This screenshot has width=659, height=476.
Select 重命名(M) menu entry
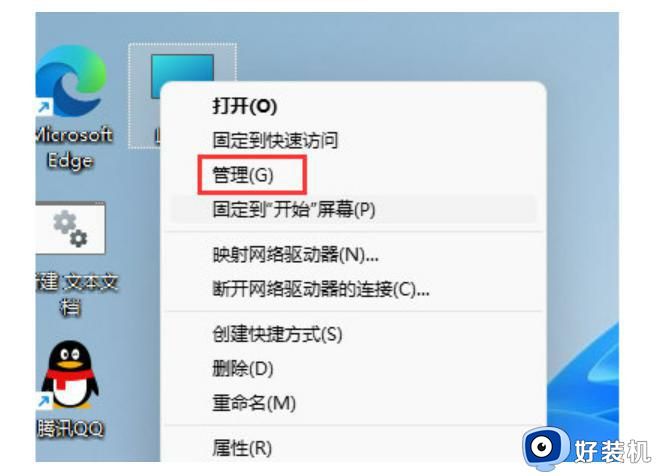pyautogui.click(x=254, y=403)
